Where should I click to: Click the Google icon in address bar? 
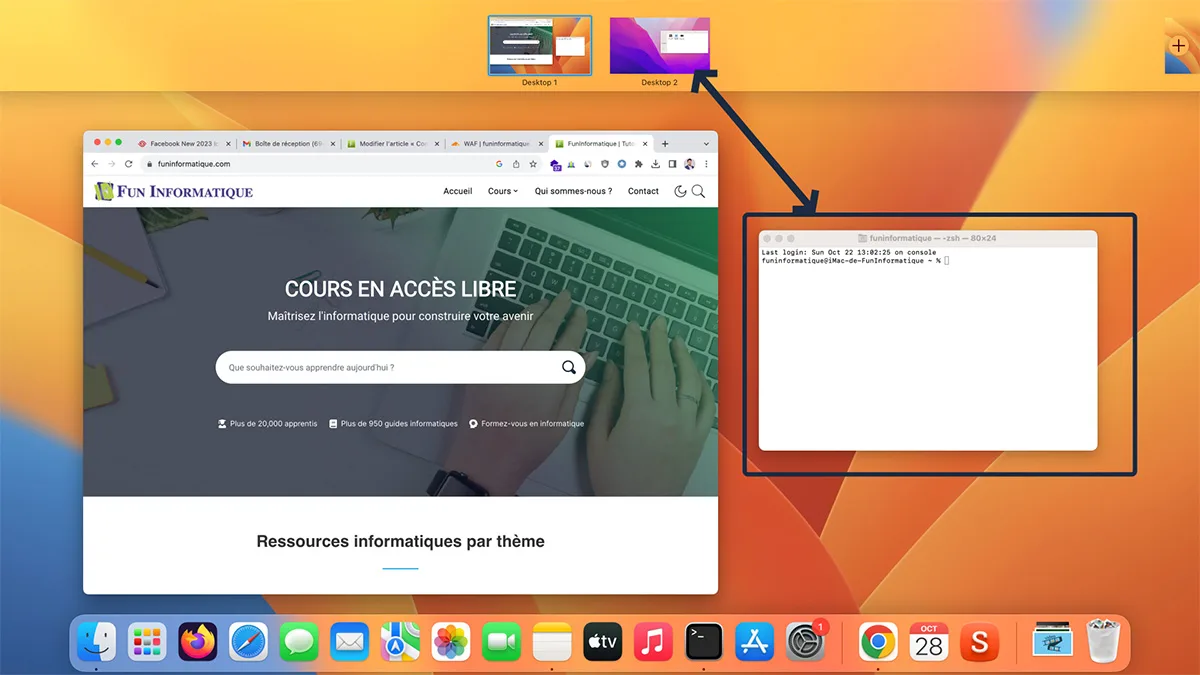point(499,164)
